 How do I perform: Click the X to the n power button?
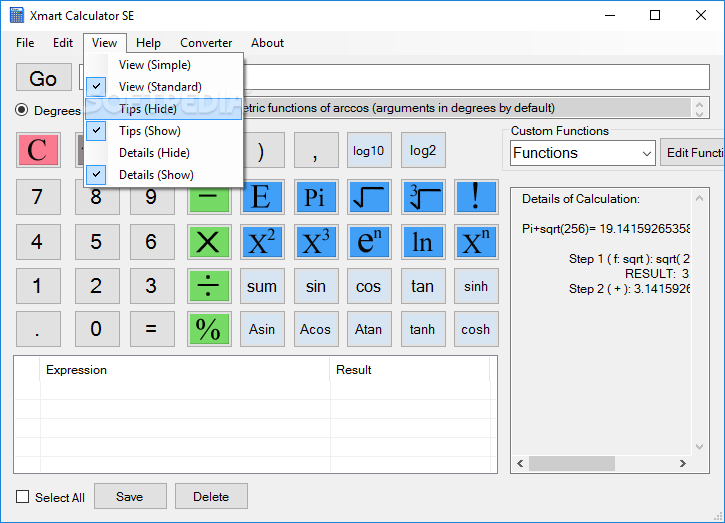pyautogui.click(x=476, y=242)
